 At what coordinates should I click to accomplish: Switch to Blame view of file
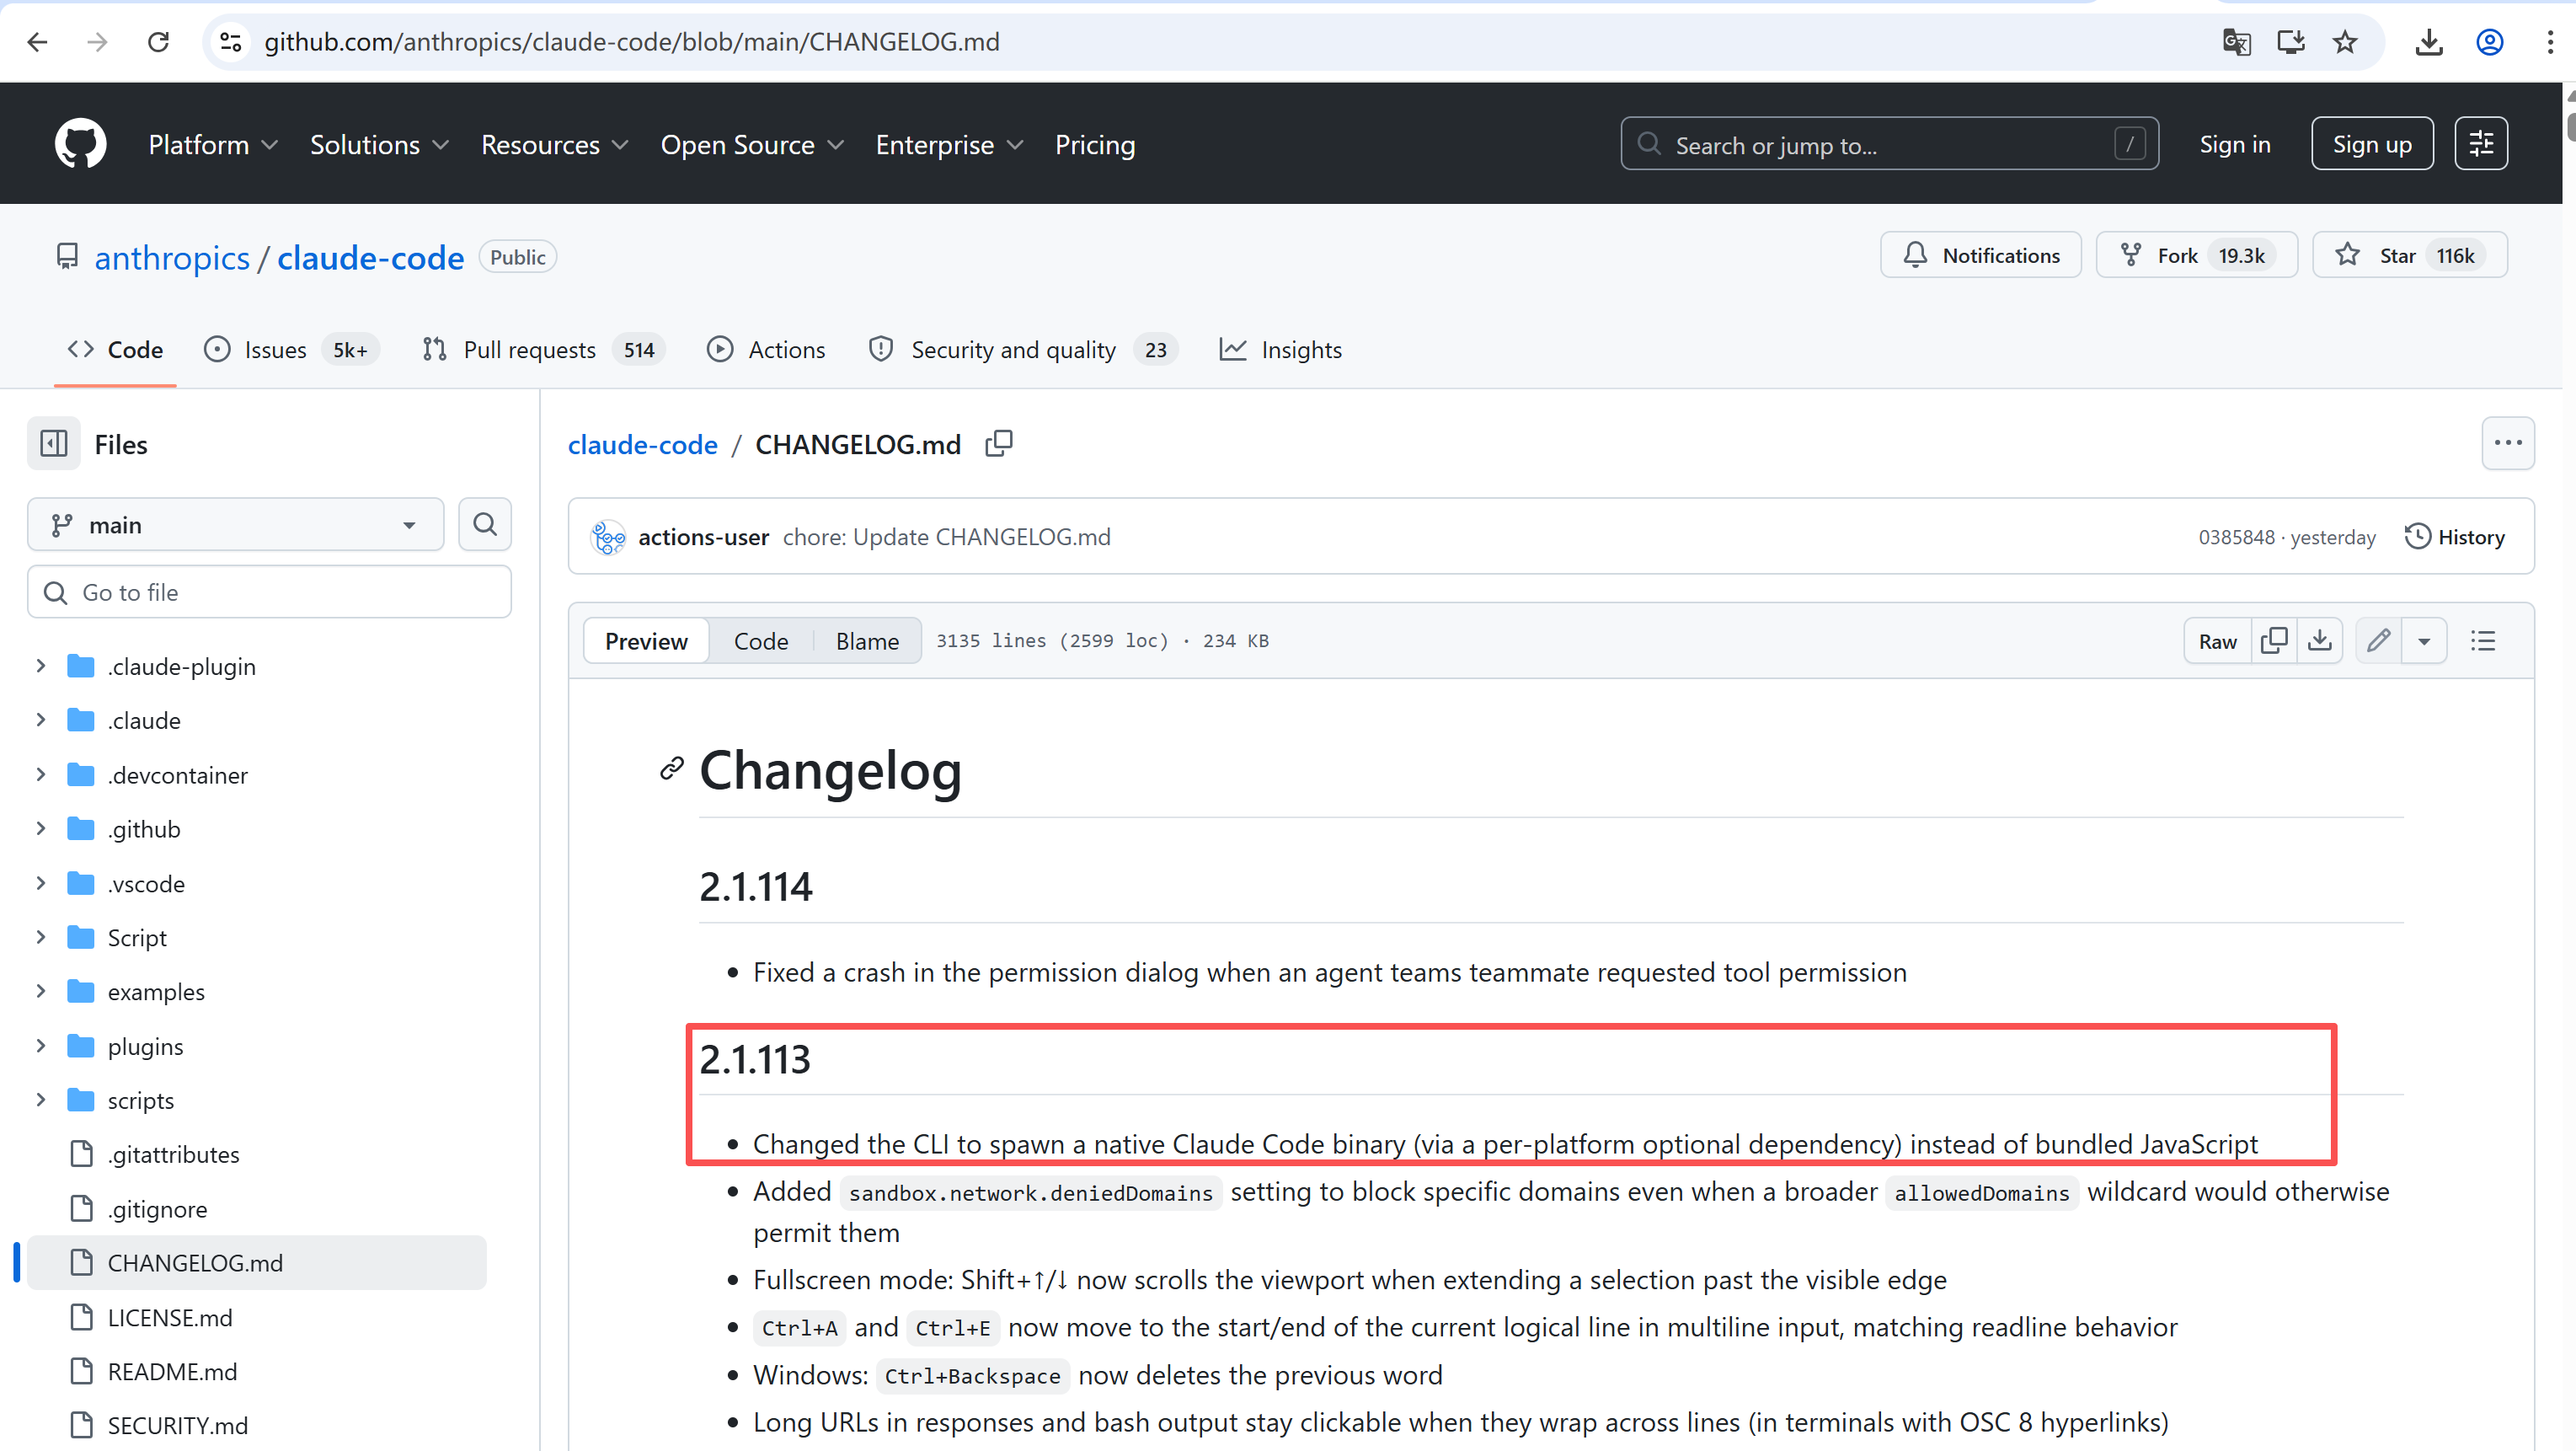(x=867, y=640)
